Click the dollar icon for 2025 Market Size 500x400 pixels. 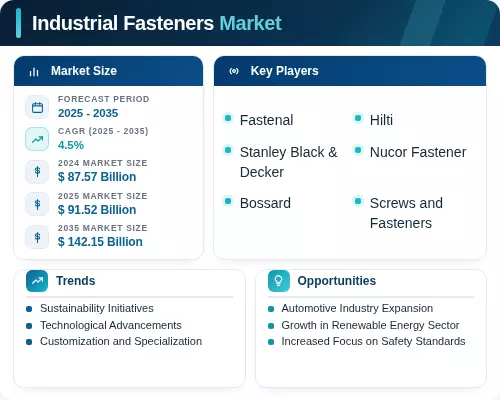tap(37, 204)
